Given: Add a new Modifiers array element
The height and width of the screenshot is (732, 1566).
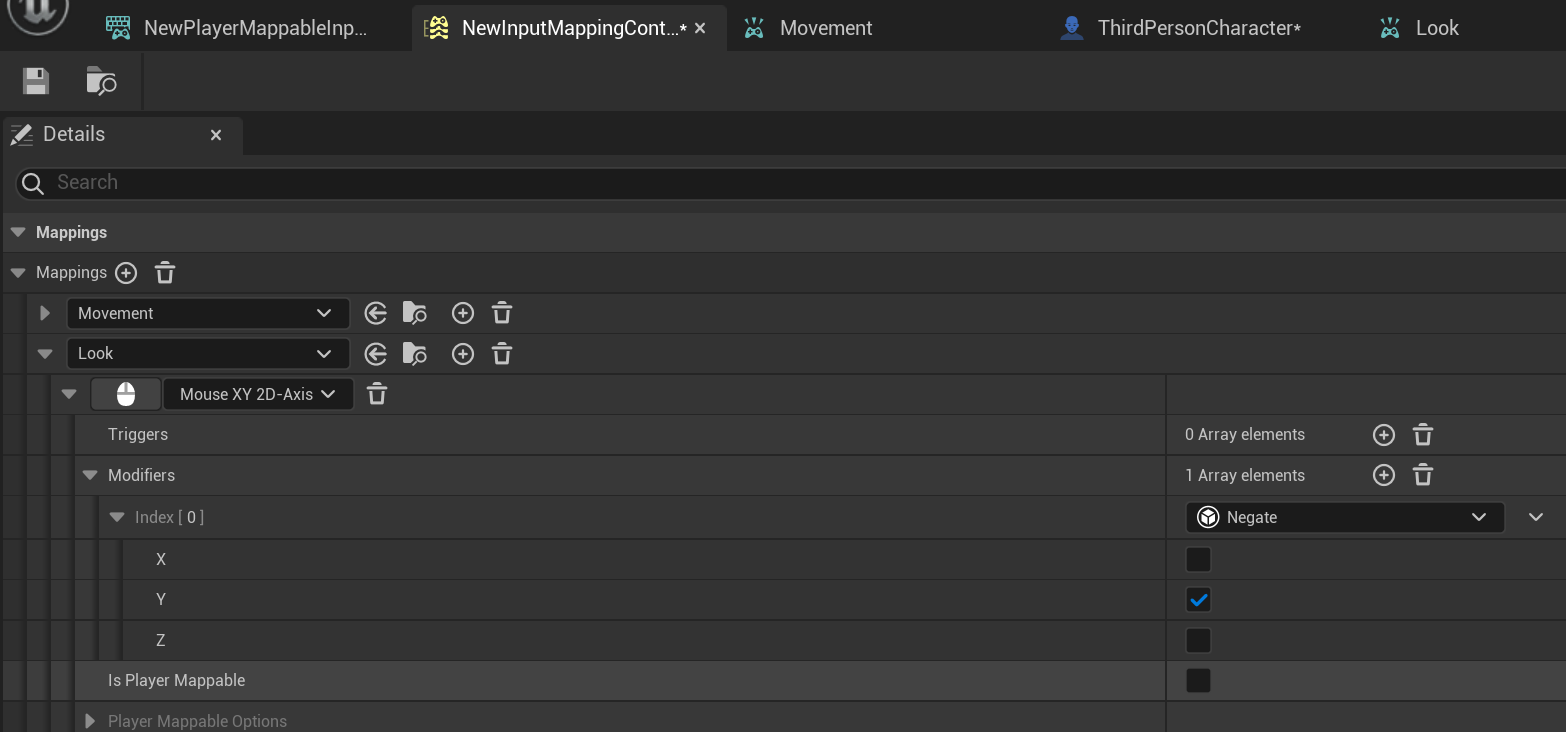Looking at the screenshot, I should tap(1384, 475).
